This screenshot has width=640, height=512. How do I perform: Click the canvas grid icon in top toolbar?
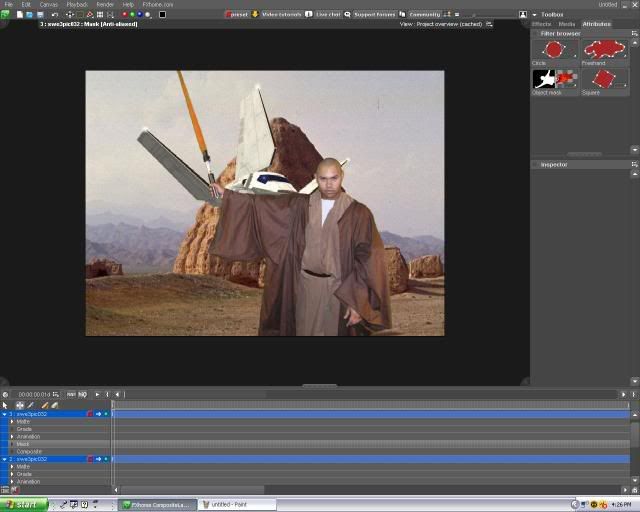(x=100, y=15)
